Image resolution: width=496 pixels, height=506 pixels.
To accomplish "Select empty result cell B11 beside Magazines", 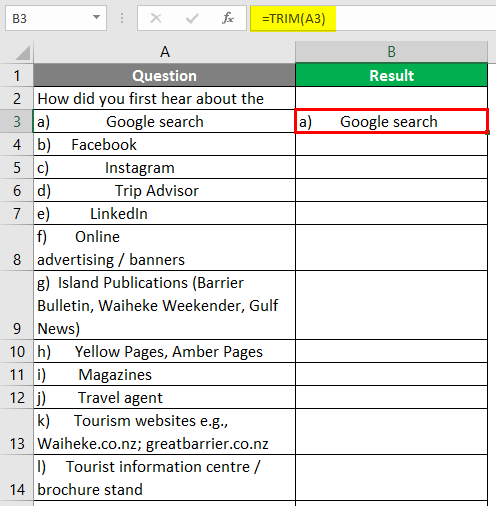I will click(x=391, y=374).
